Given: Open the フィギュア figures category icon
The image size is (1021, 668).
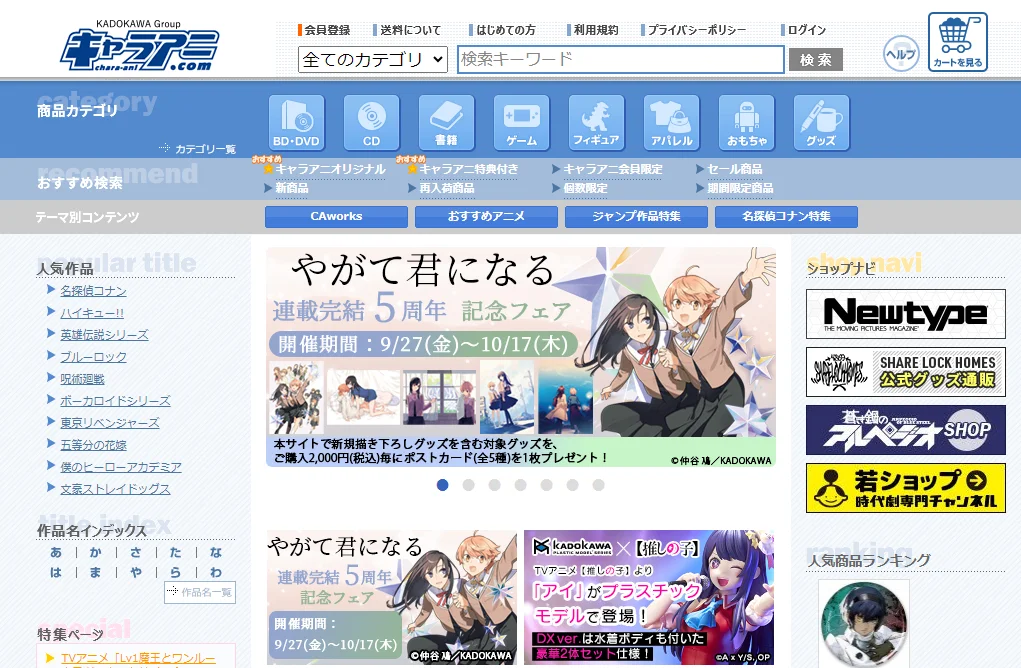Looking at the screenshot, I should tap(596, 122).
